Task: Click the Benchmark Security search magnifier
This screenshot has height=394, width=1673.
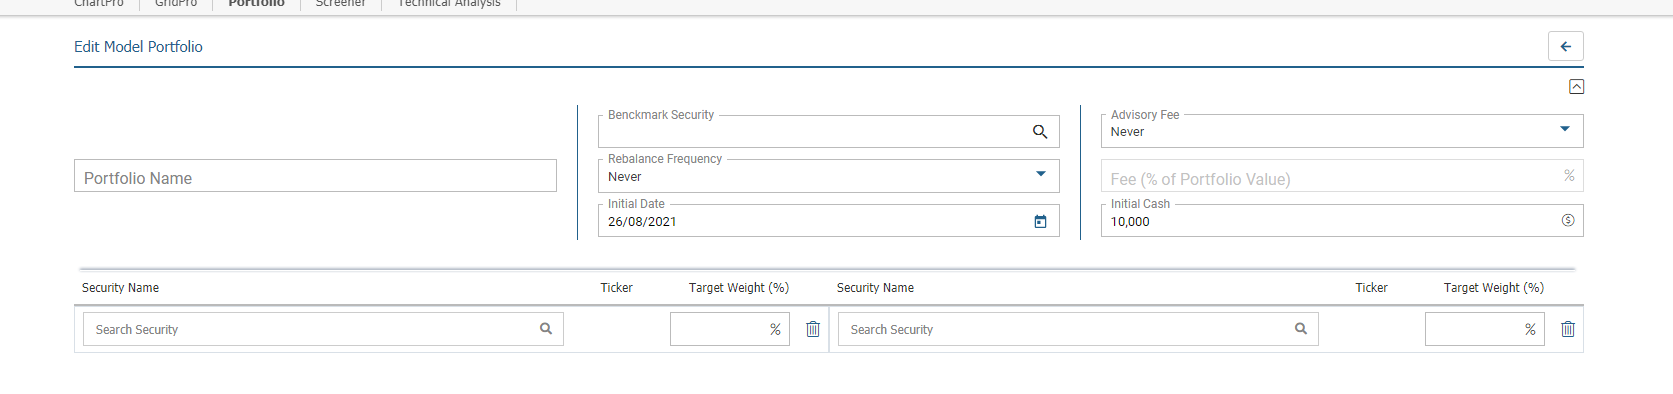Action: tap(1040, 132)
